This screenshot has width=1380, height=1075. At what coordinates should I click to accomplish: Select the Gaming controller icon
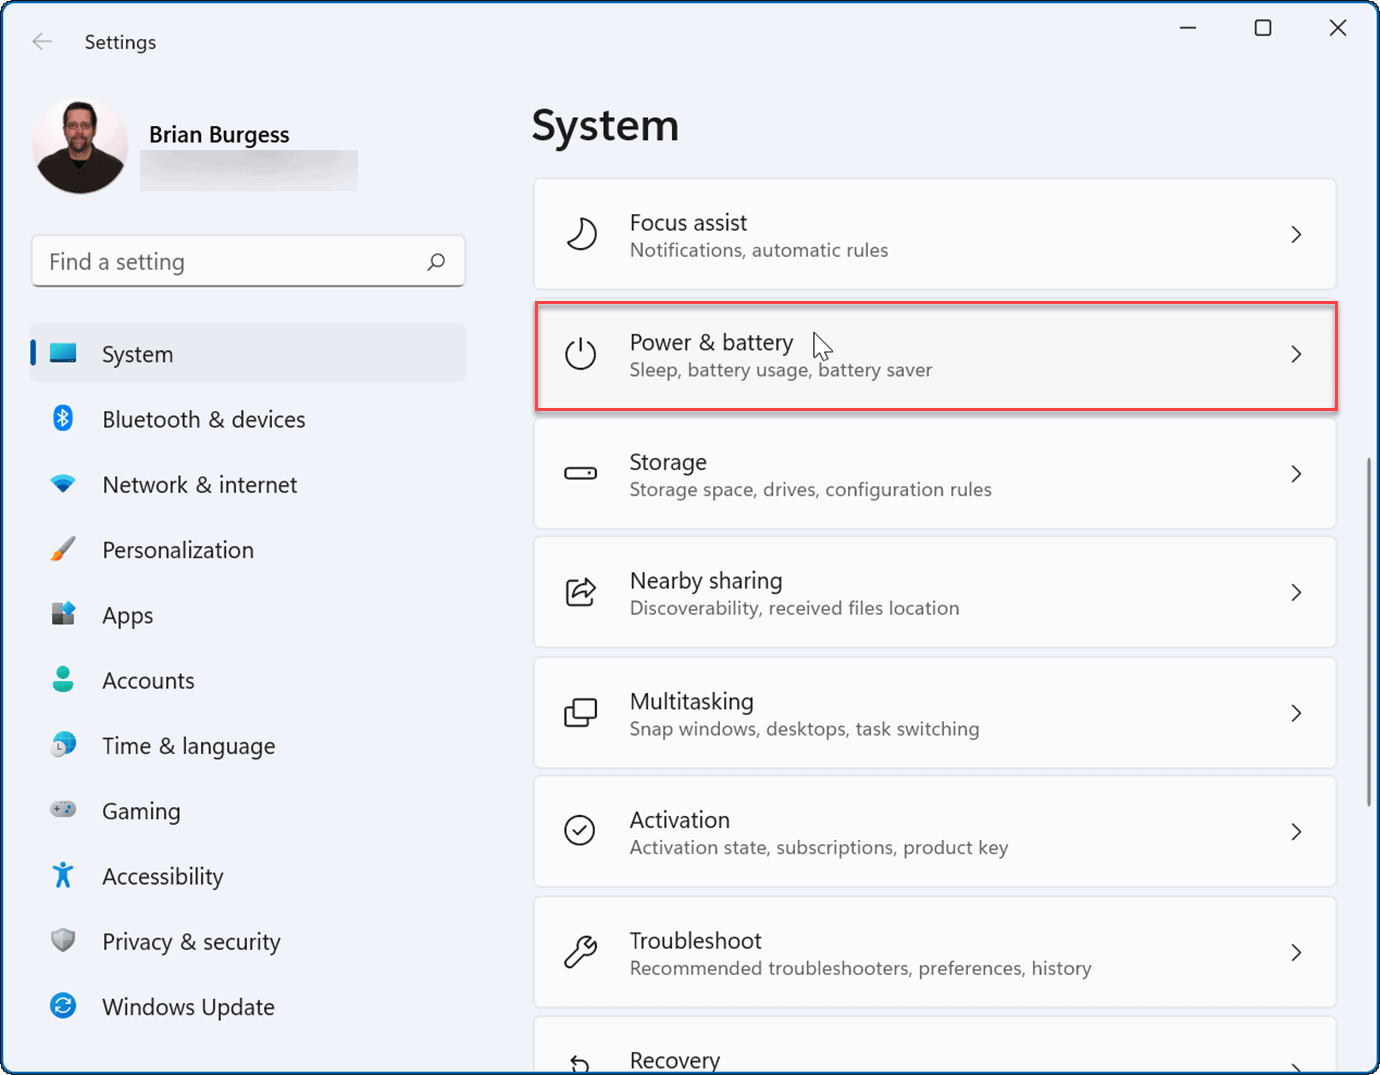pyautogui.click(x=63, y=811)
